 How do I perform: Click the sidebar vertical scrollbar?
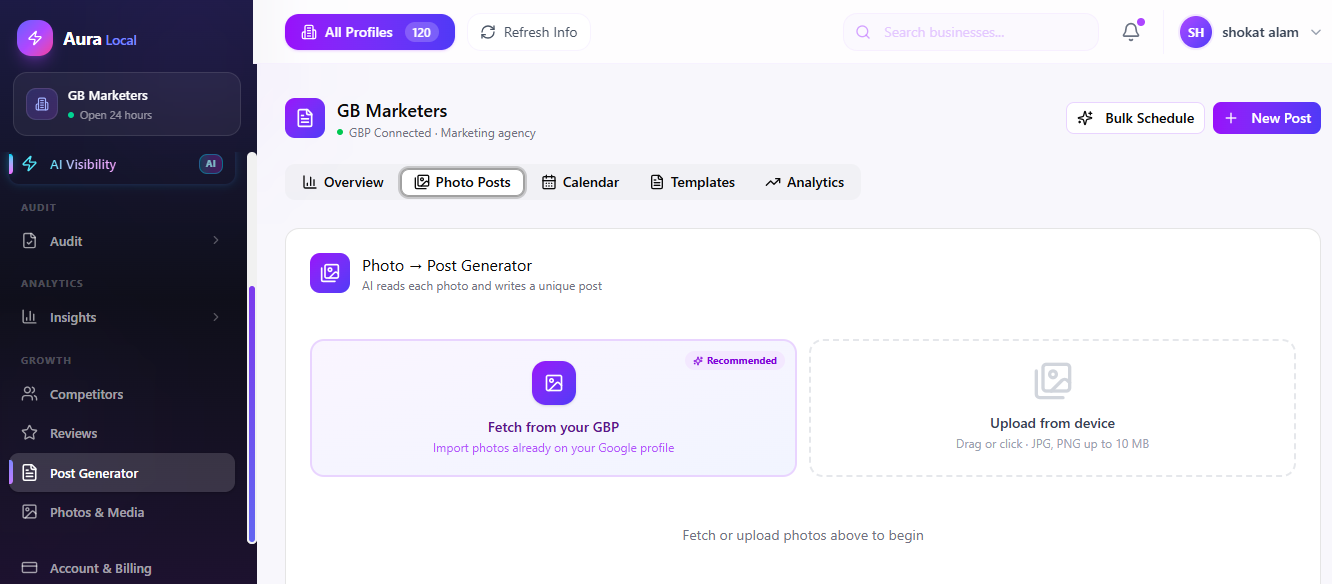252,414
